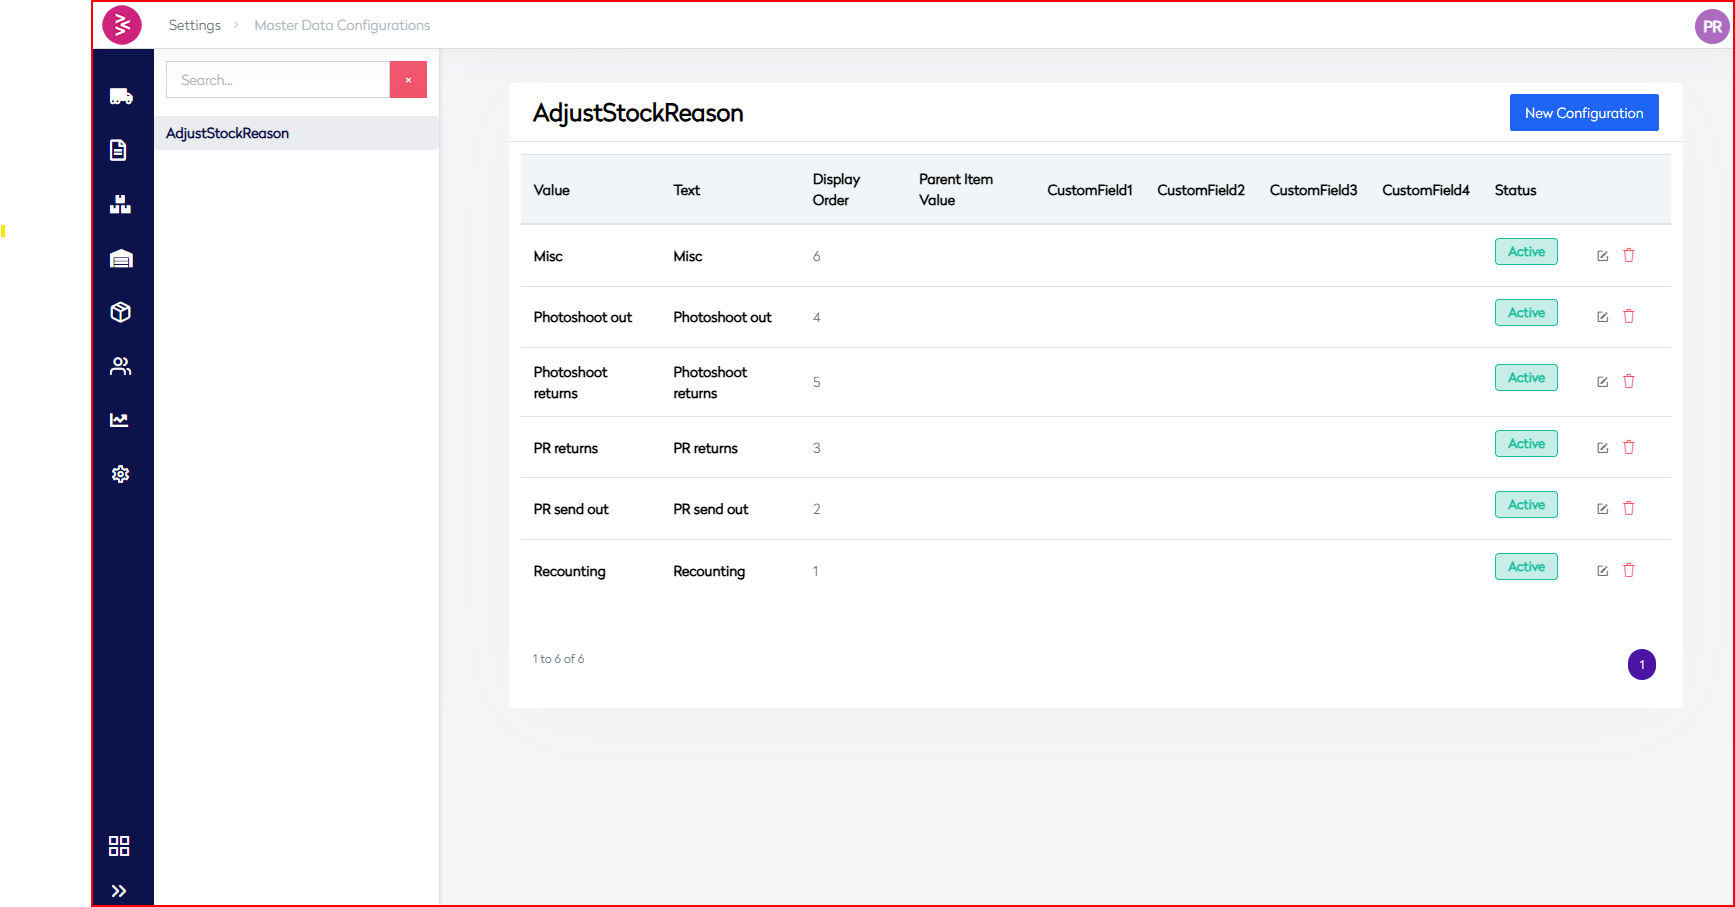Clear search with the red X button
Image resolution: width=1735 pixels, height=907 pixels.
[x=408, y=80]
